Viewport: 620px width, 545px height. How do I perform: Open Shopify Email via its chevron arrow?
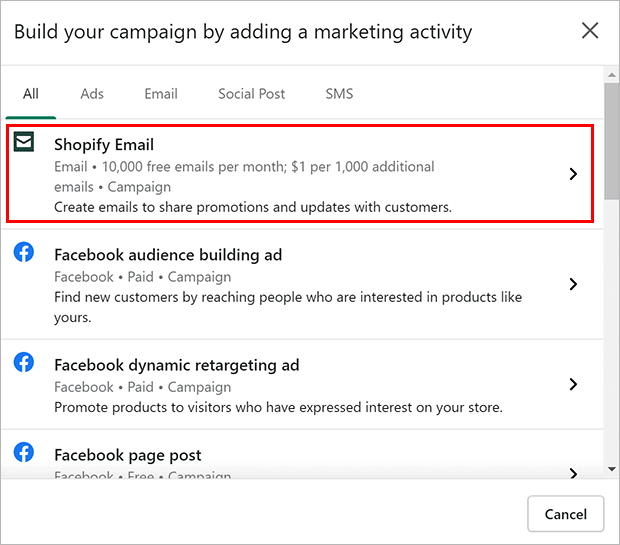(x=573, y=174)
